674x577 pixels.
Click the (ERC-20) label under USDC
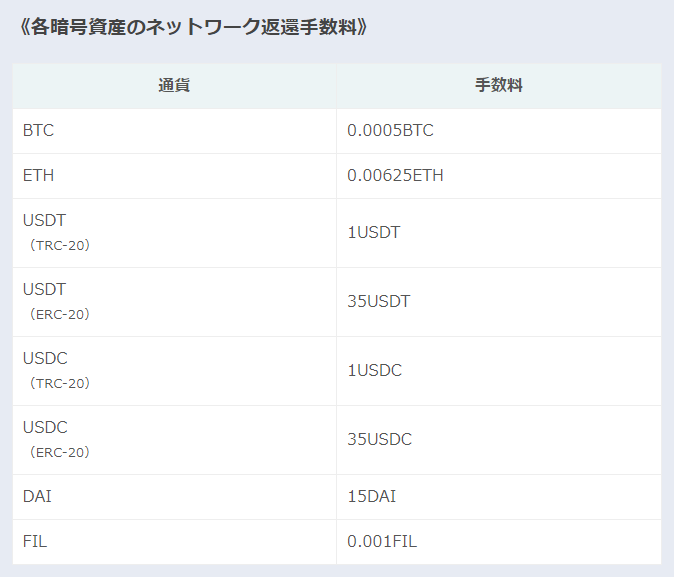(x=59, y=452)
